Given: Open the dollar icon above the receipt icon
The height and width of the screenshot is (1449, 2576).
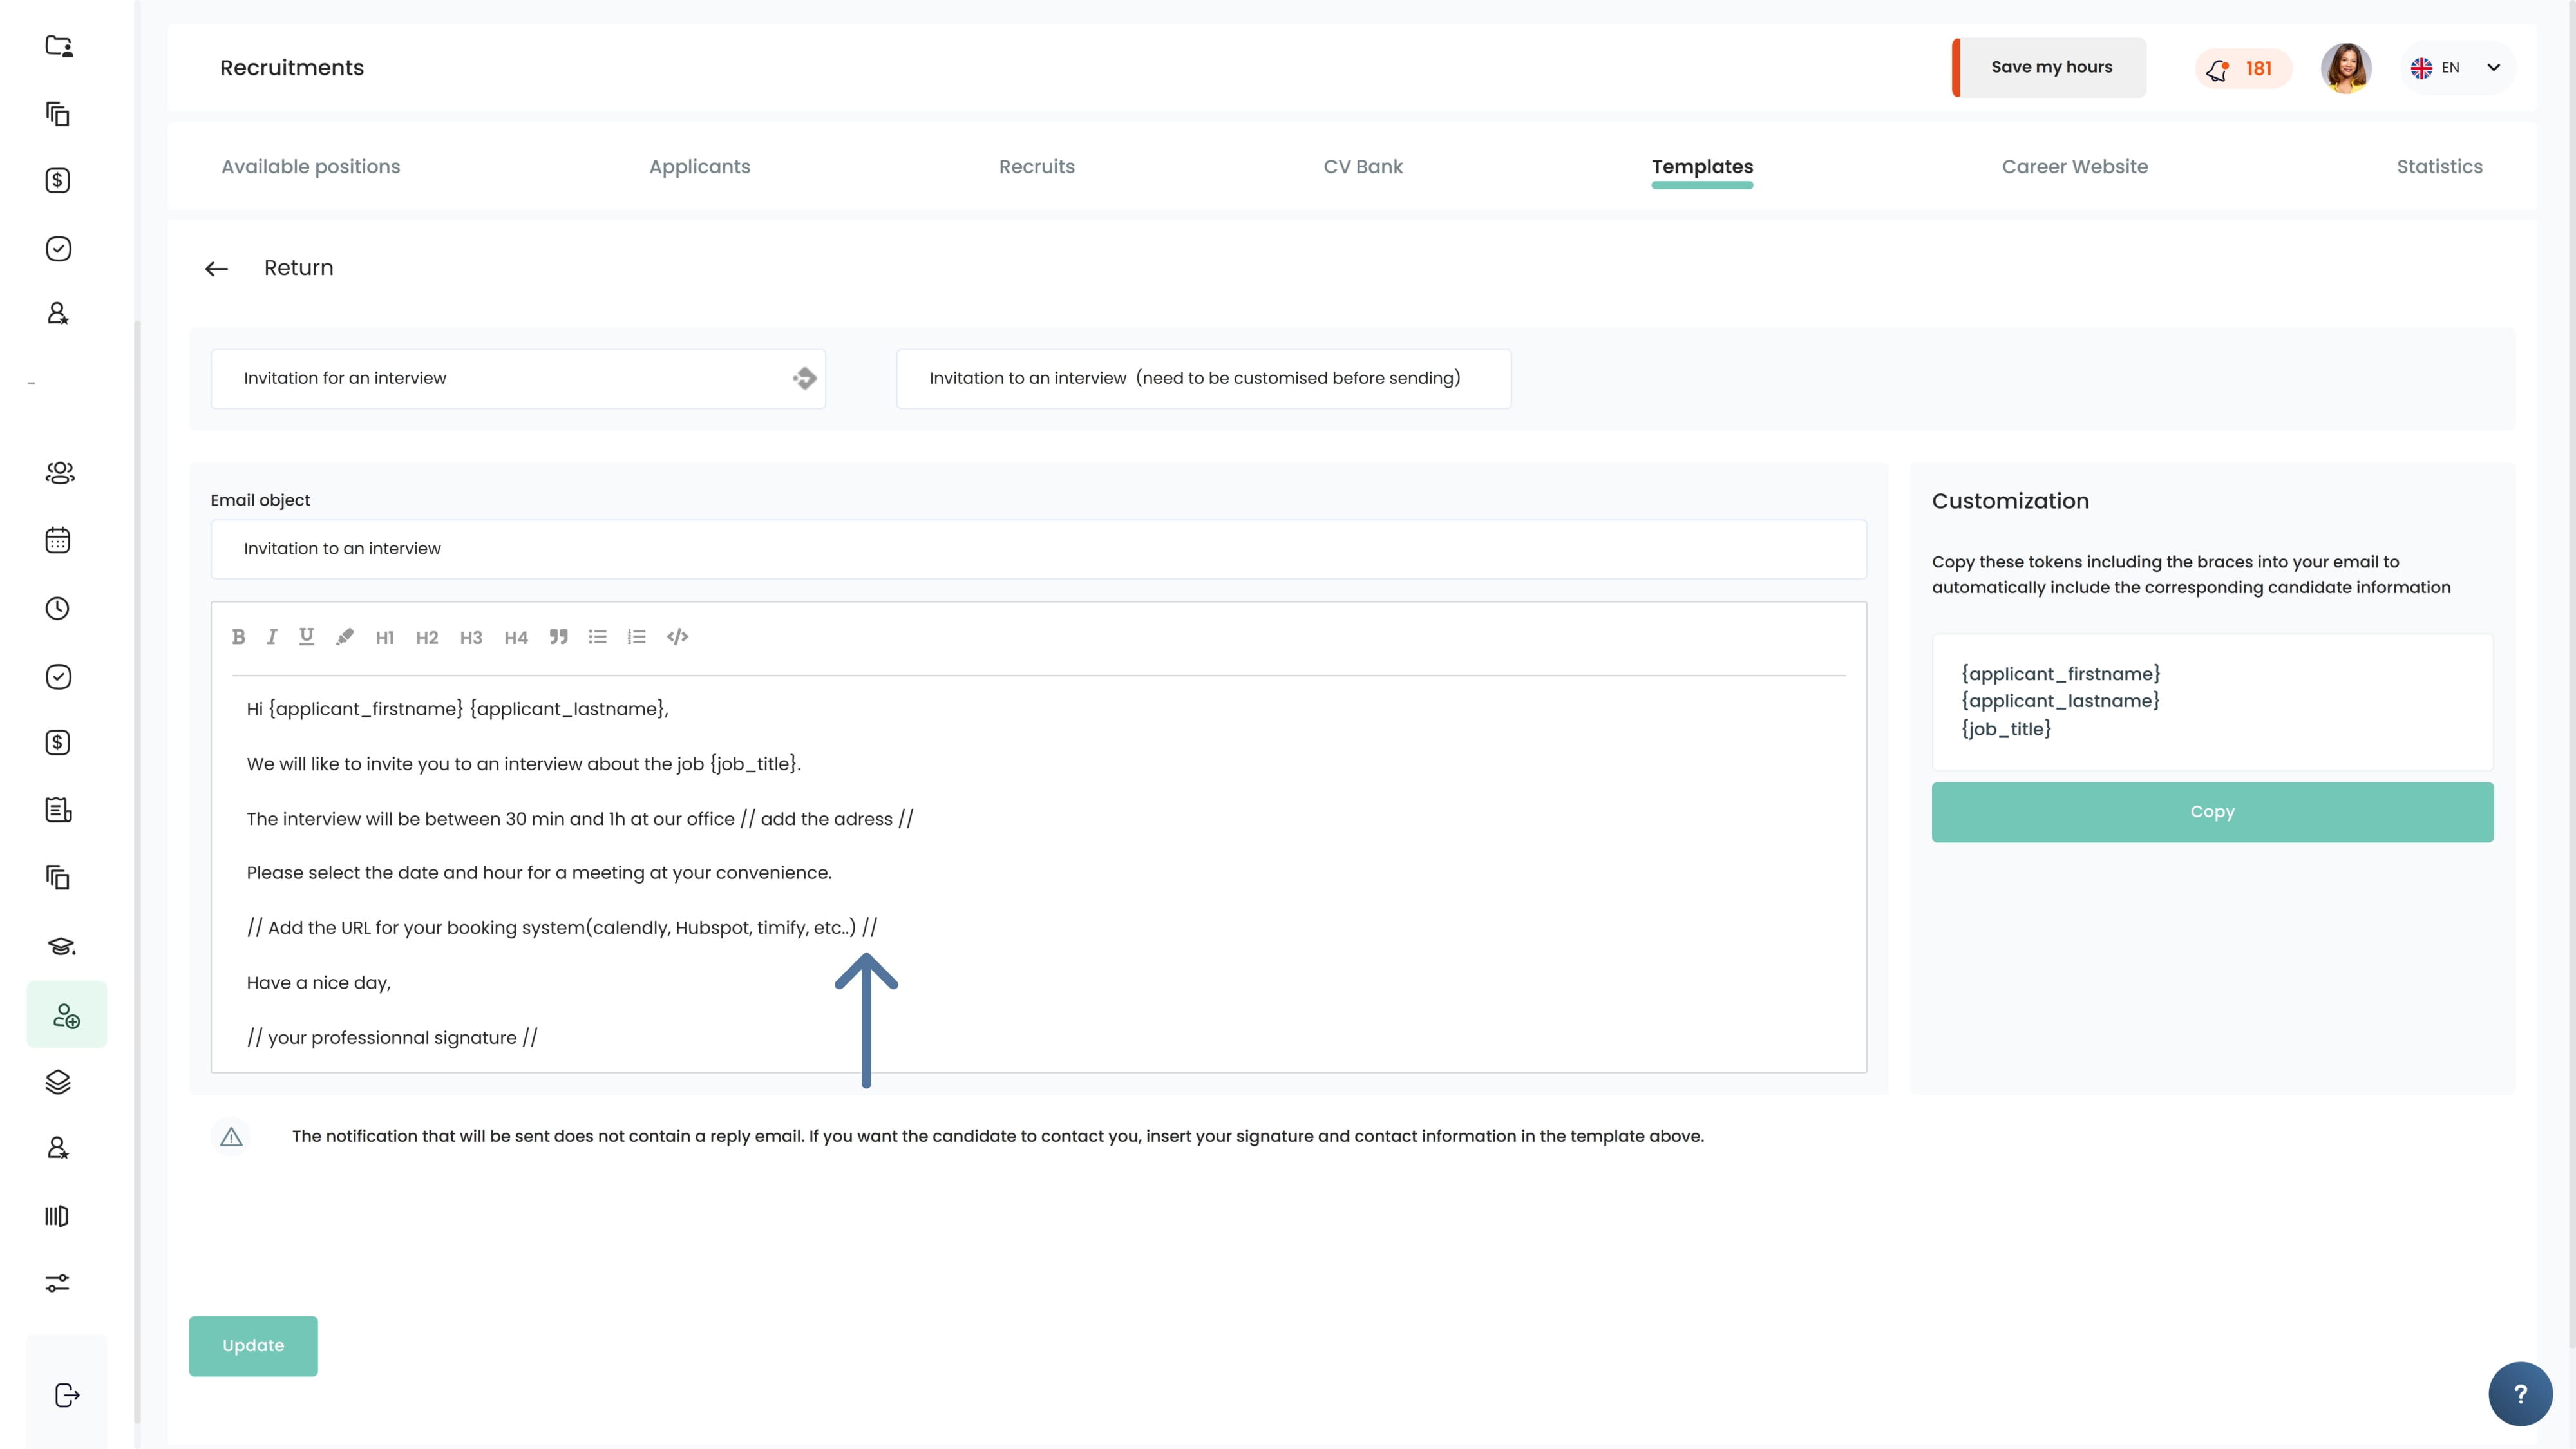Looking at the screenshot, I should (x=58, y=742).
